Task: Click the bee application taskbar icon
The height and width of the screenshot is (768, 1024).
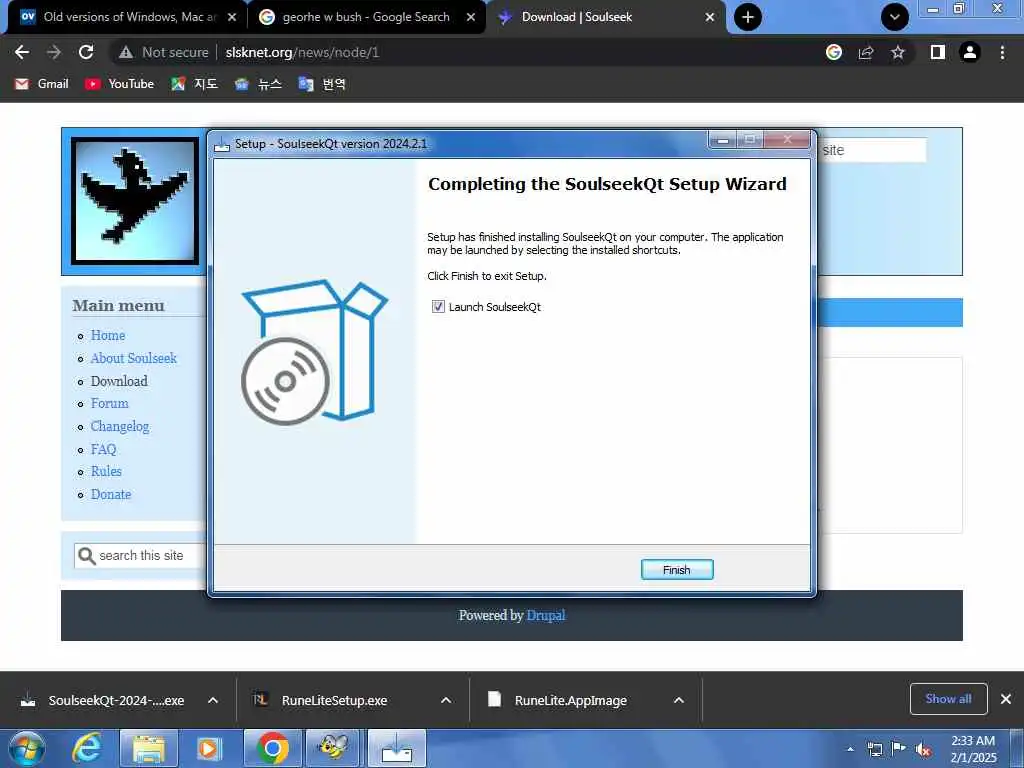Action: tap(334, 748)
